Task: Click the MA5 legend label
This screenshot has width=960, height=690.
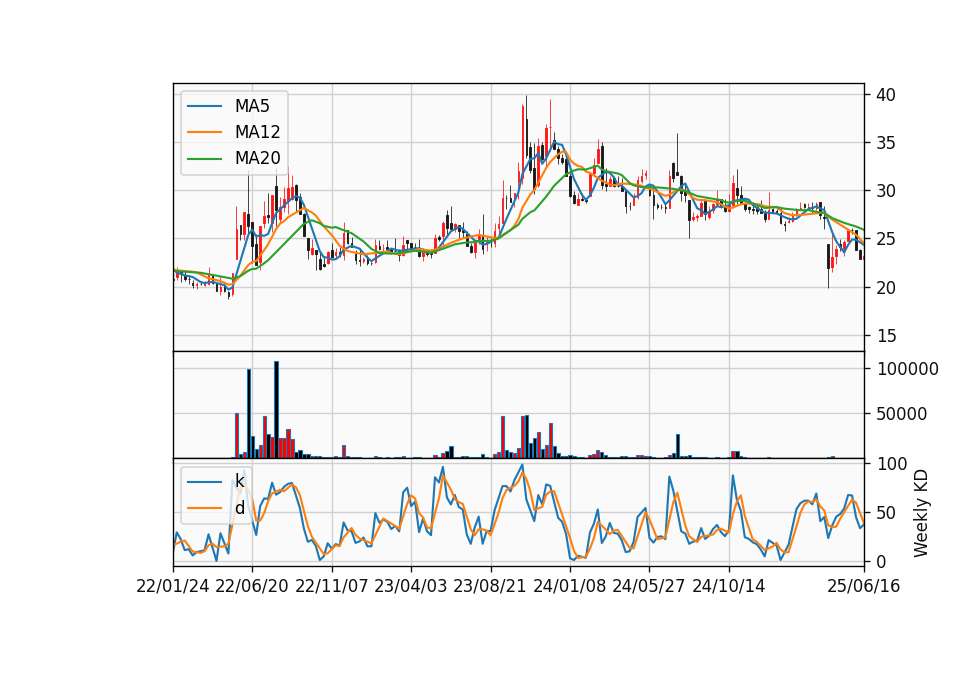Action: click(x=252, y=106)
